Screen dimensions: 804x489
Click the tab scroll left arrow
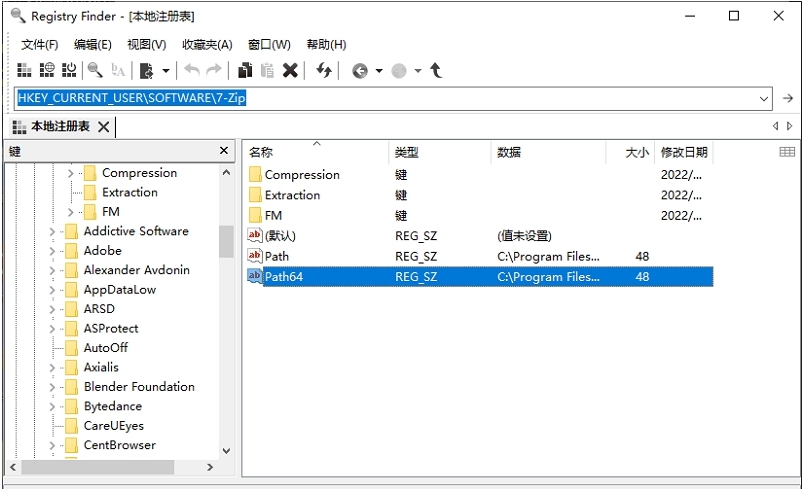pyautogui.click(x=775, y=126)
